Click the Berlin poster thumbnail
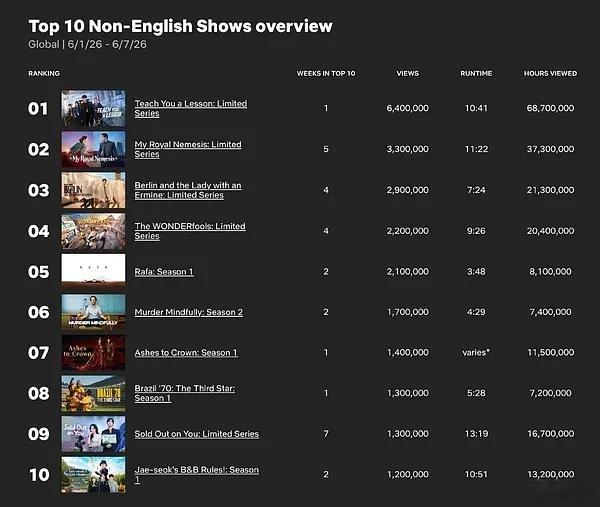Image resolution: width=600 pixels, height=507 pixels. tap(93, 190)
